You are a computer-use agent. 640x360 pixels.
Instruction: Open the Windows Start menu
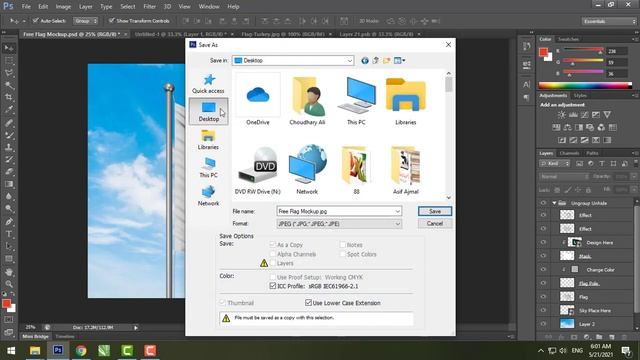[x=11, y=351]
